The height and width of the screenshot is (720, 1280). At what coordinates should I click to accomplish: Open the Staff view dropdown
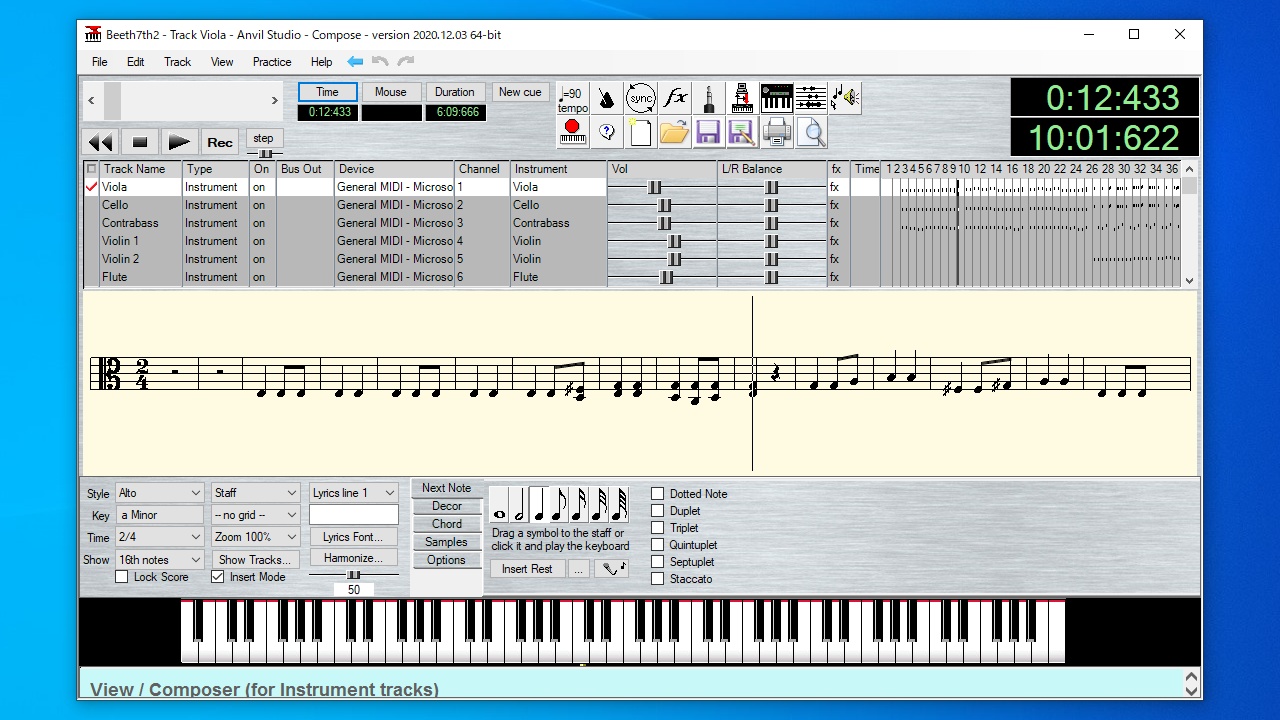coord(255,493)
